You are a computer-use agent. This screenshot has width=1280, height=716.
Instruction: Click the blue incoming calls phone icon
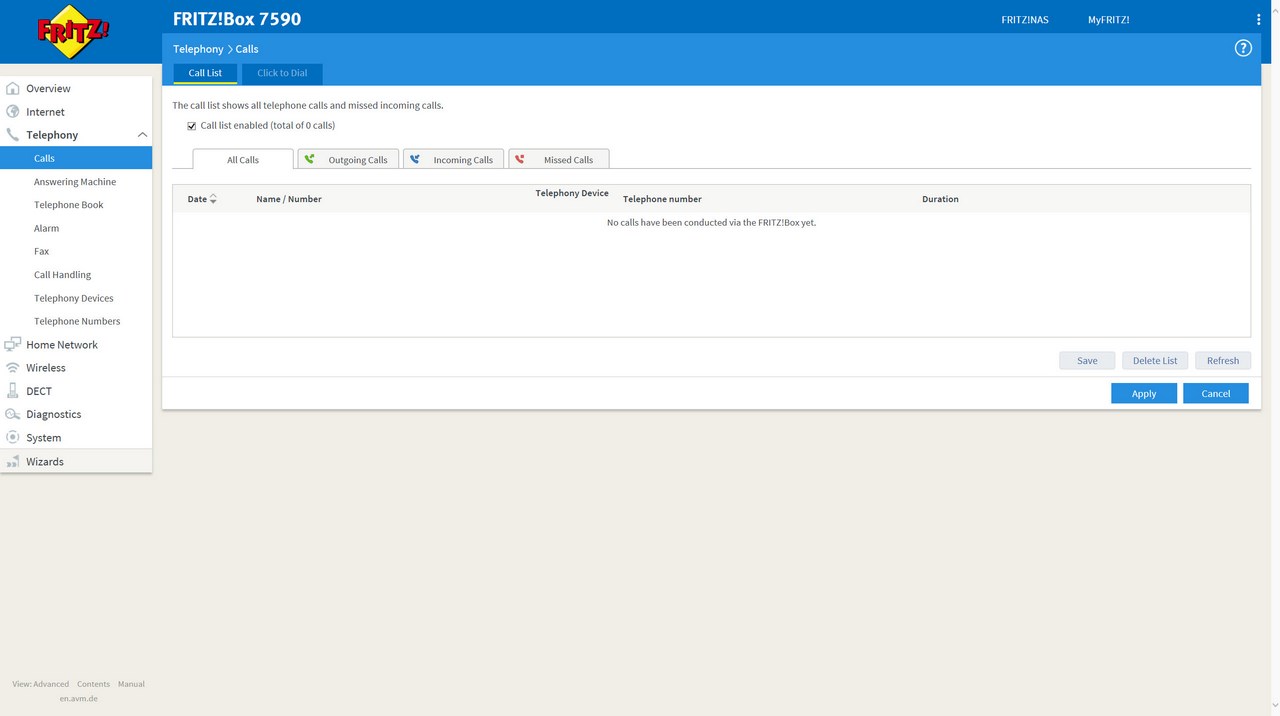tap(414, 159)
